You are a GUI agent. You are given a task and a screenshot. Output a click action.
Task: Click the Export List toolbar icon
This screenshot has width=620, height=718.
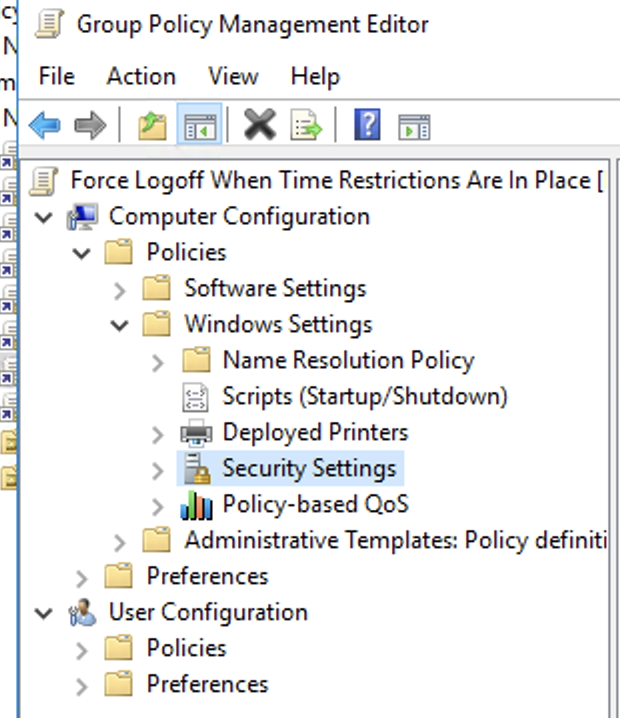pyautogui.click(x=306, y=125)
